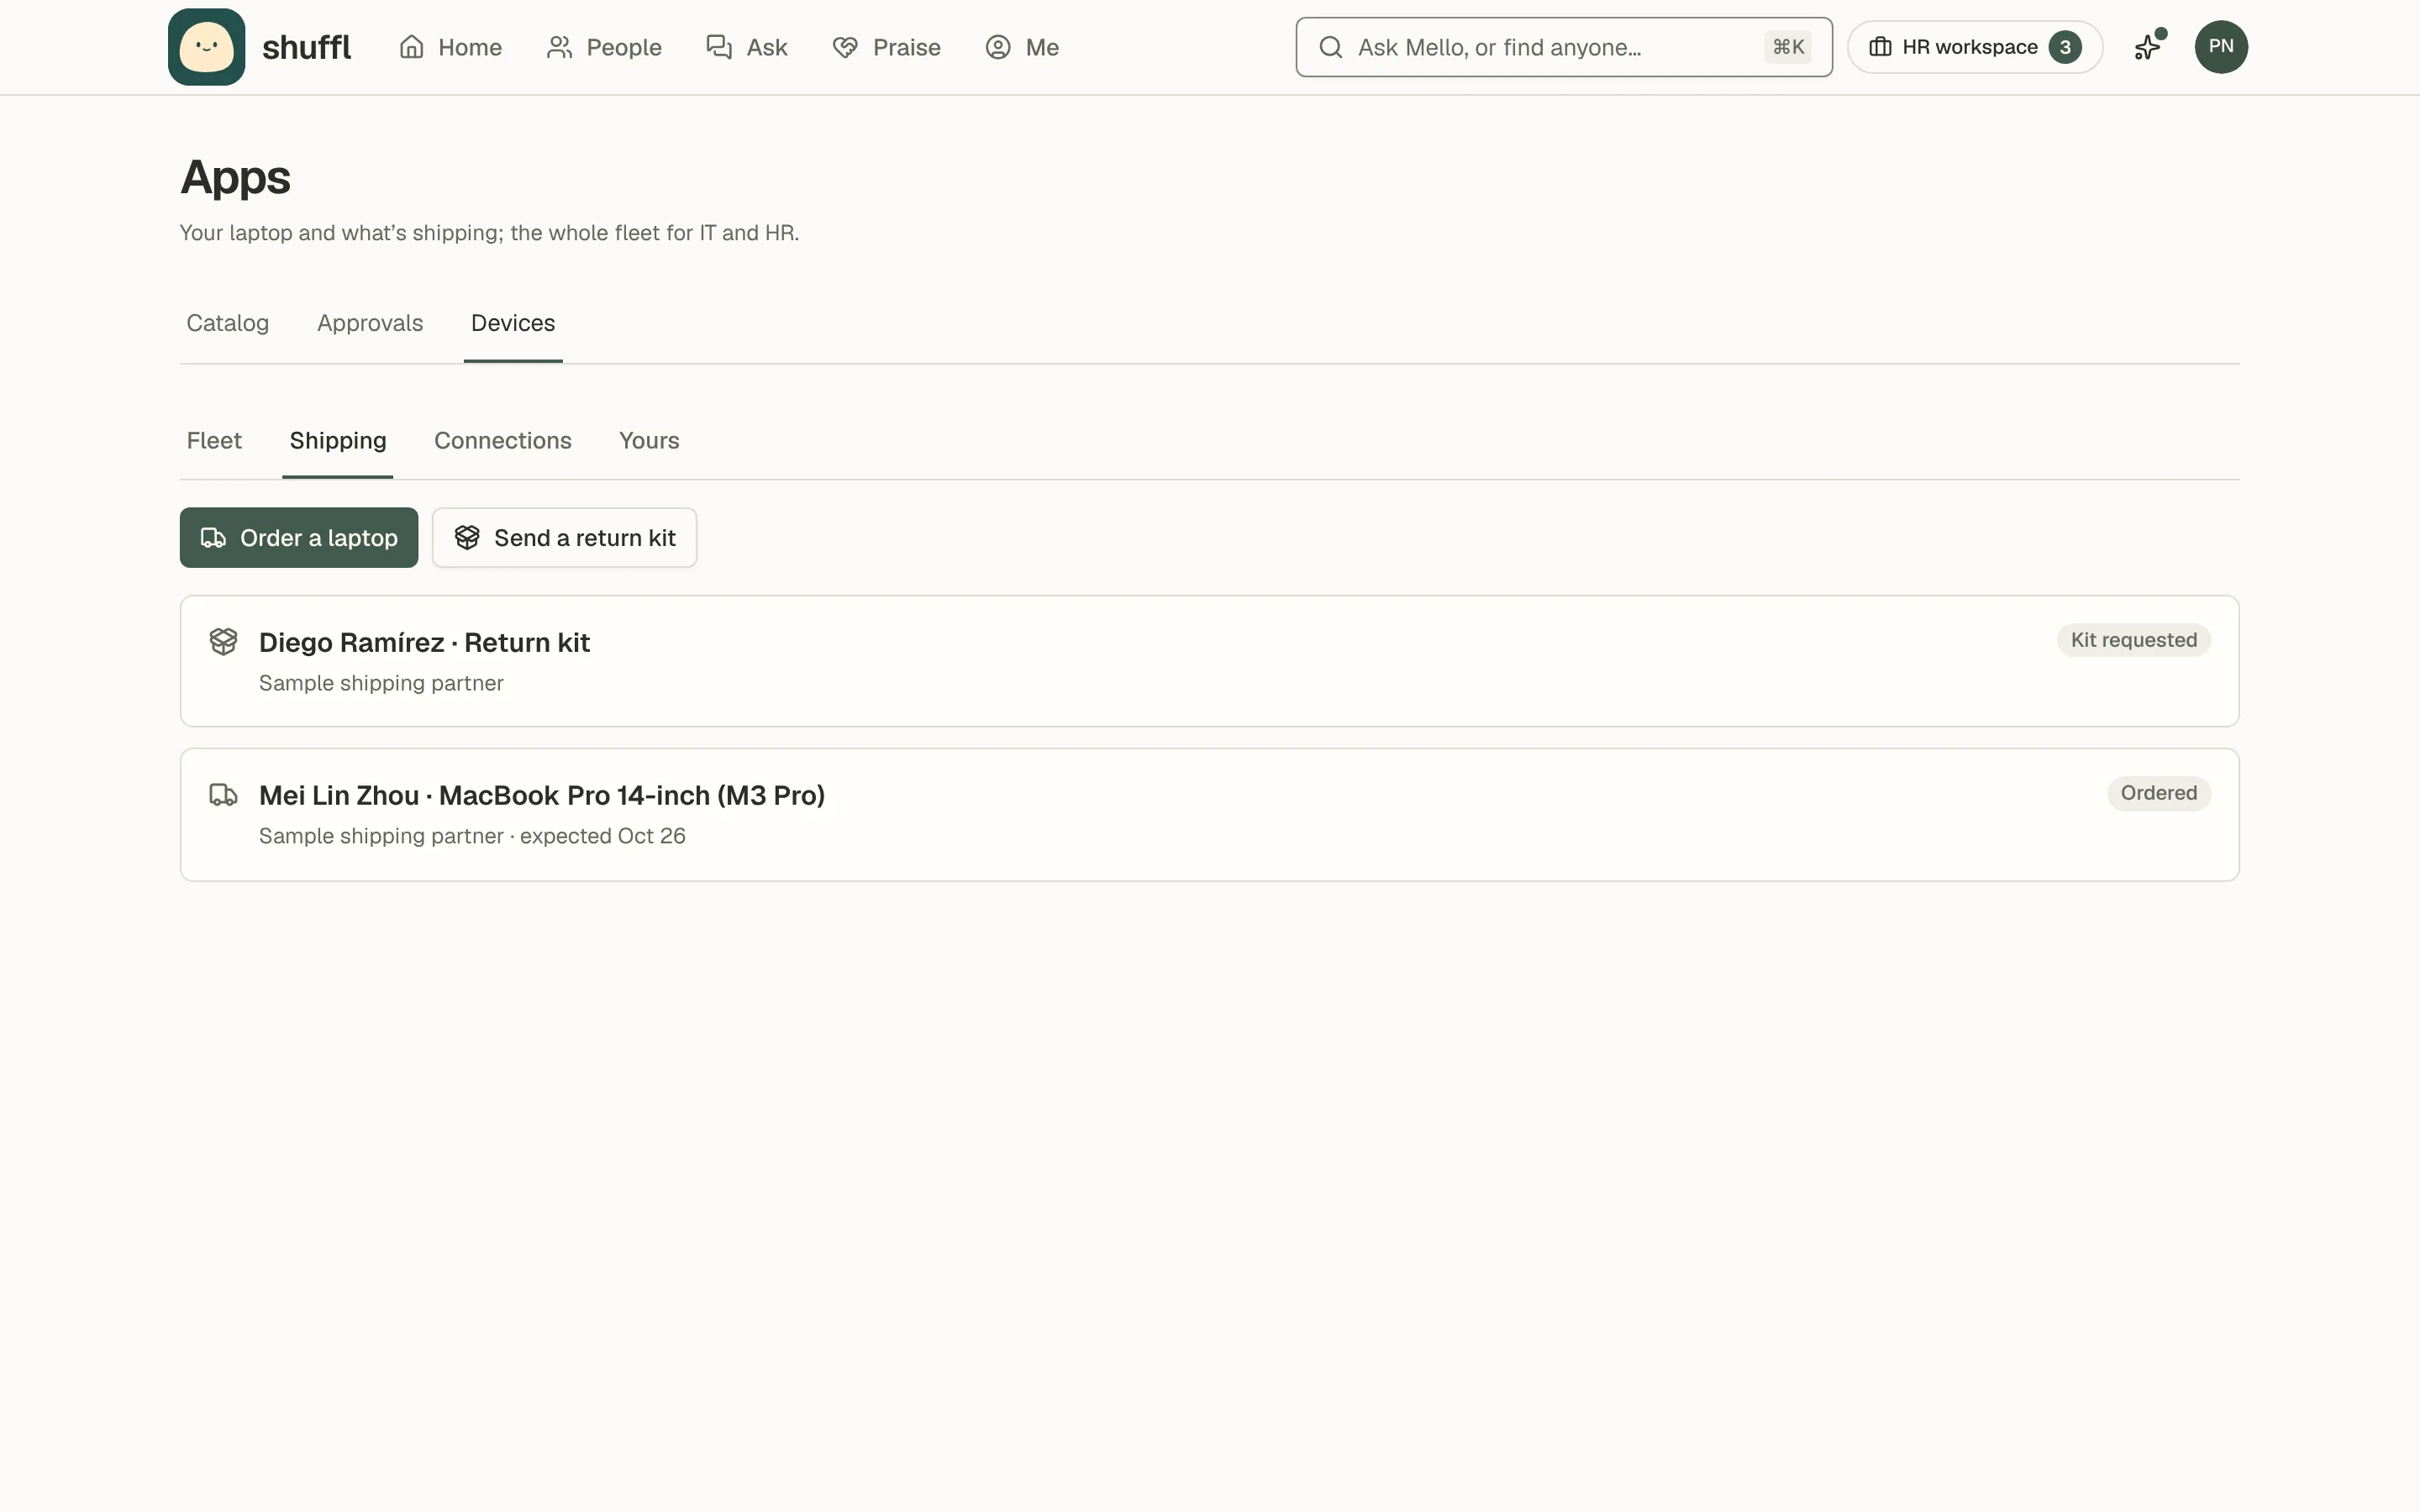Open the PN user avatar
The height and width of the screenshot is (1512, 2420).
click(x=2221, y=47)
